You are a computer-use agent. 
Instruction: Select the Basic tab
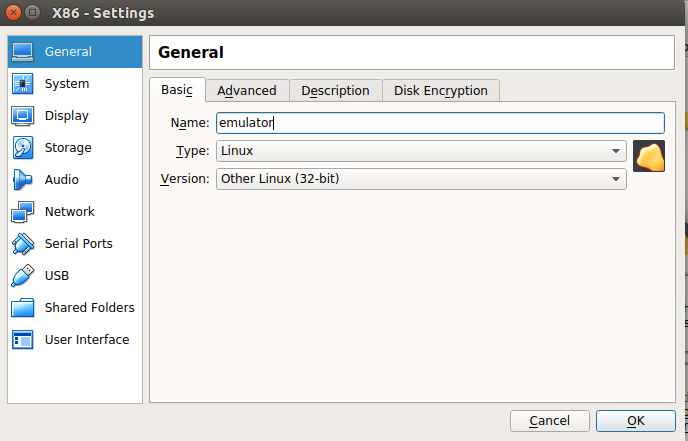point(177,90)
